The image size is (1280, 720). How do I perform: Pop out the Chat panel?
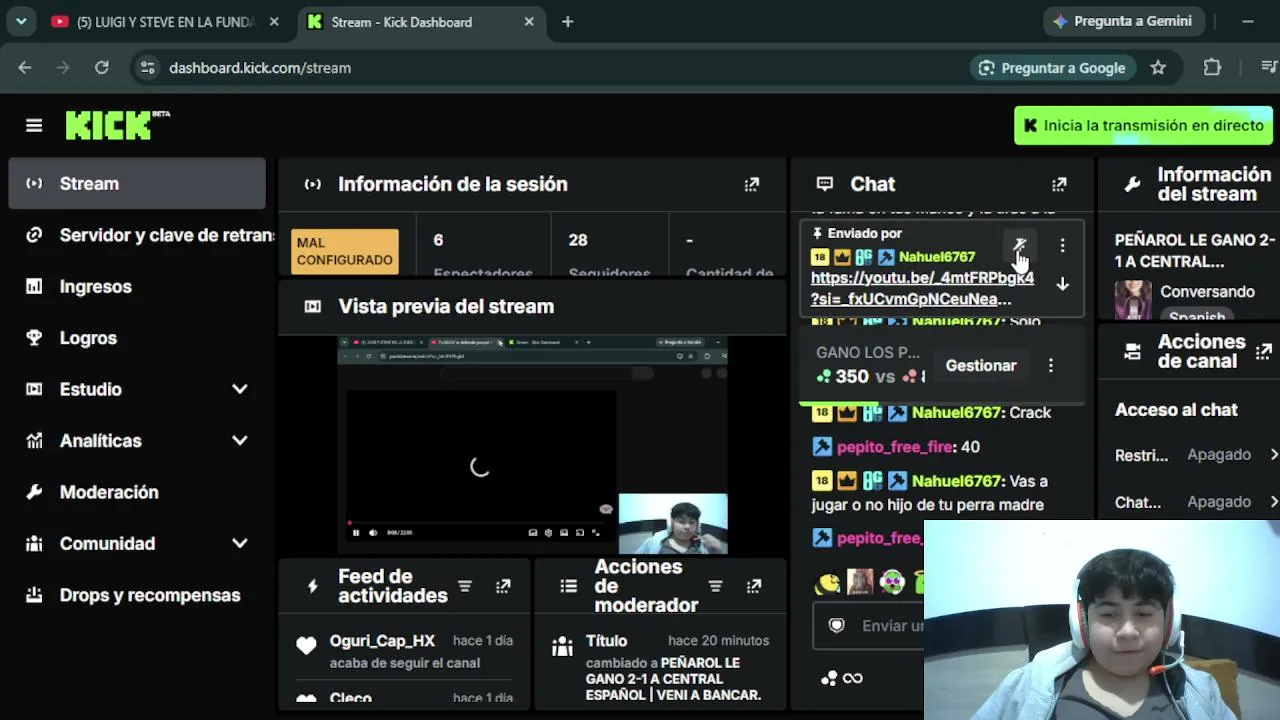tap(1059, 184)
